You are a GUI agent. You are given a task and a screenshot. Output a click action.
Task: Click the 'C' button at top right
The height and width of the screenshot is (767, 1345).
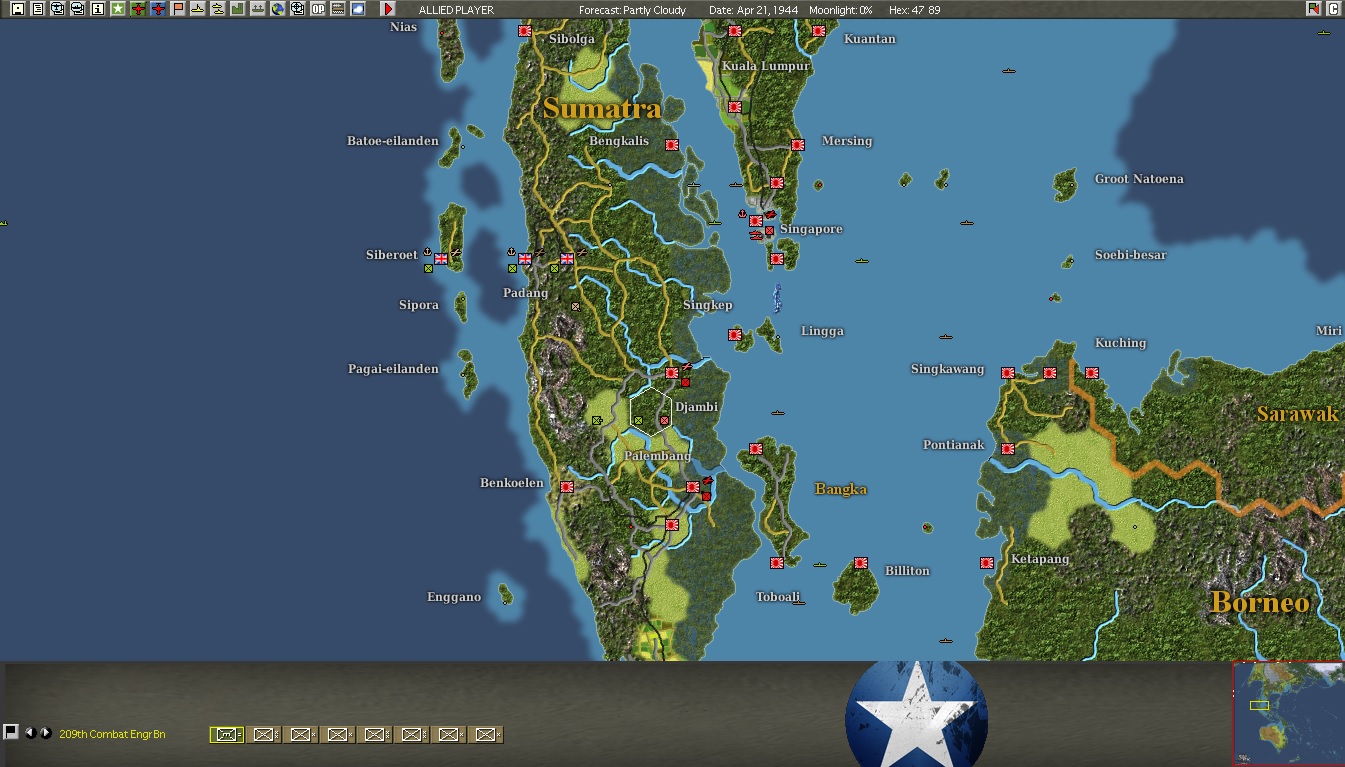coord(1333,9)
